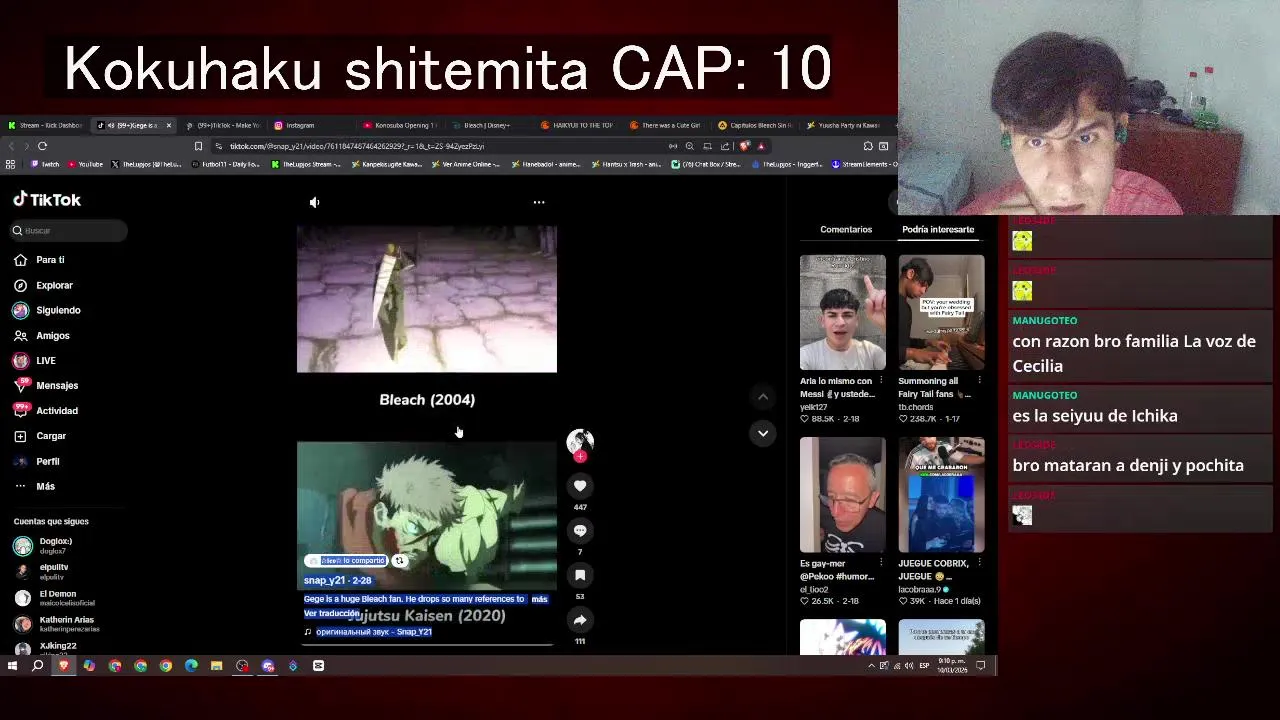Switch to Konosuba Opening tab
The image size is (1280, 720).
(x=400, y=125)
